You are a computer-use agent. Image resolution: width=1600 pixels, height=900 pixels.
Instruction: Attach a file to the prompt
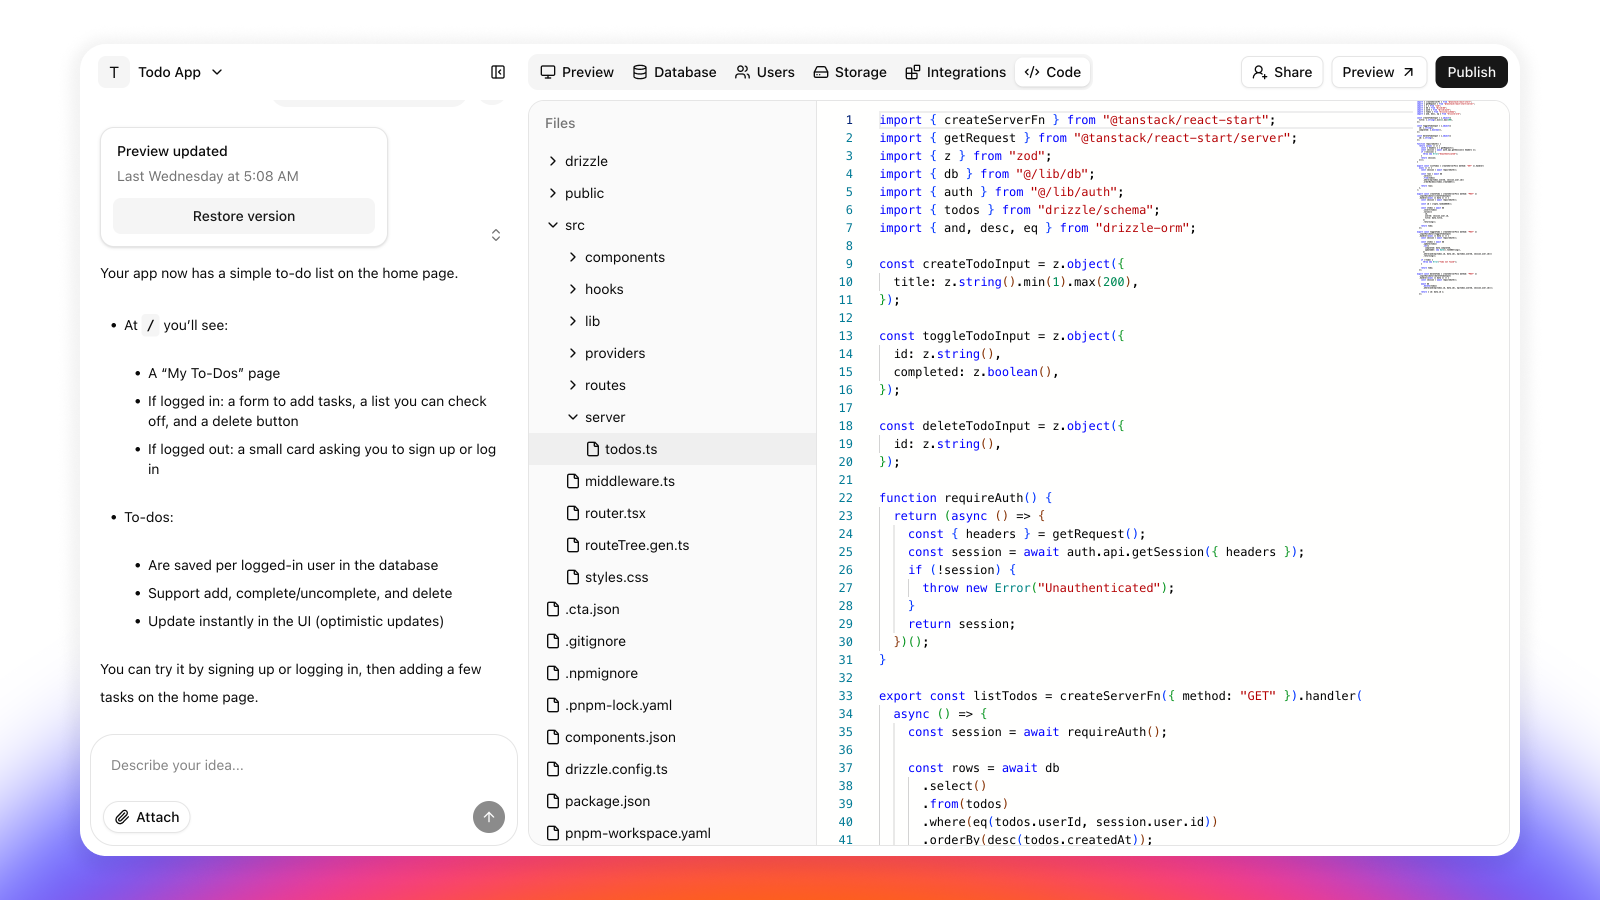point(147,817)
